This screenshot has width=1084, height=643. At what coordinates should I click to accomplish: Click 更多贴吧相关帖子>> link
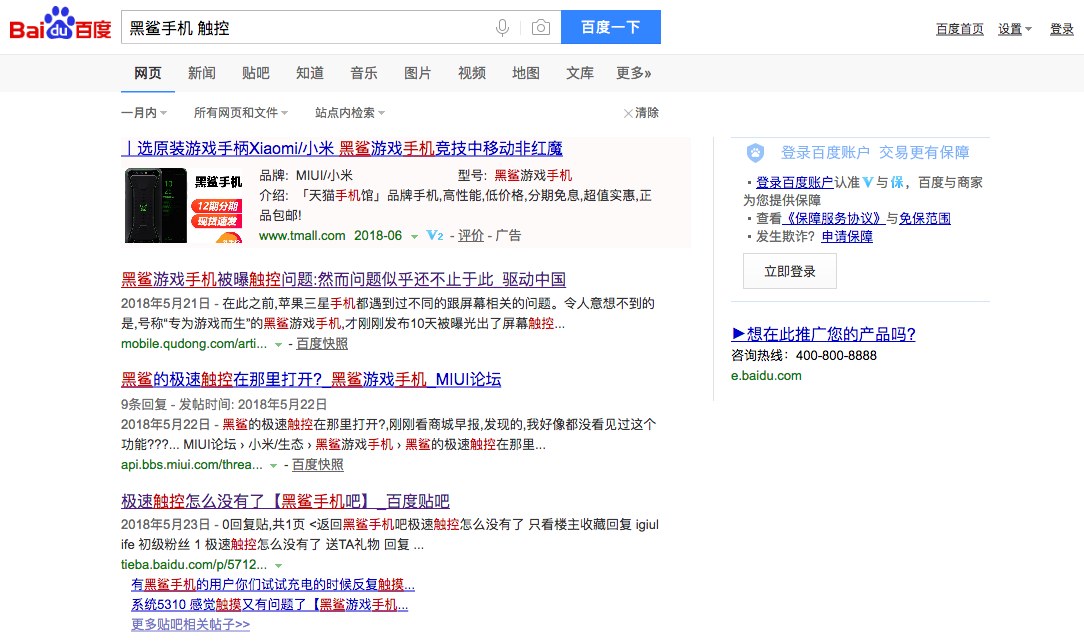click(191, 625)
